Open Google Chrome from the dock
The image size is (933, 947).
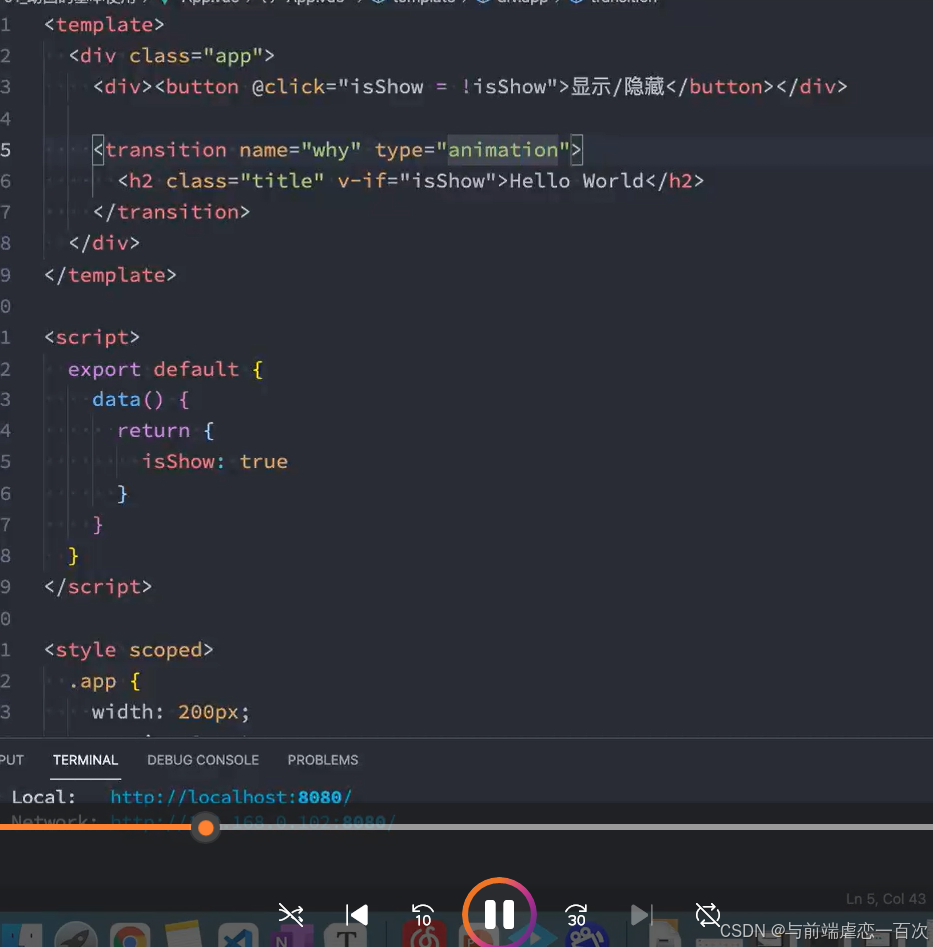click(129, 935)
